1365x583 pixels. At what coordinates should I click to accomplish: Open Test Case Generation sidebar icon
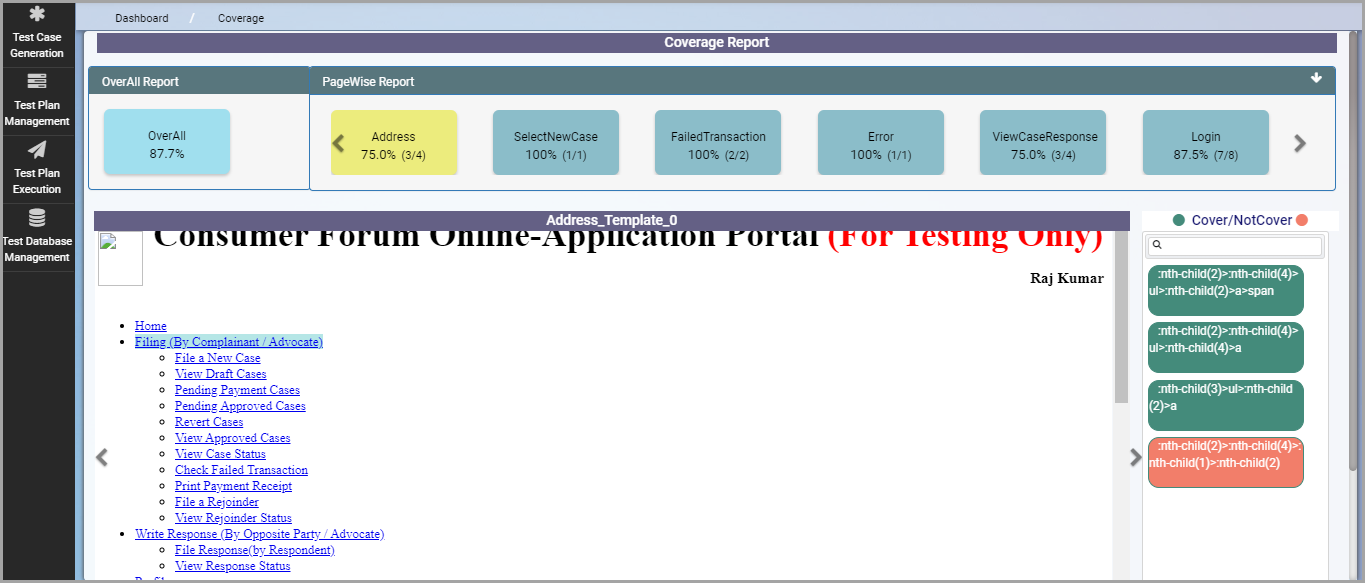tap(37, 15)
